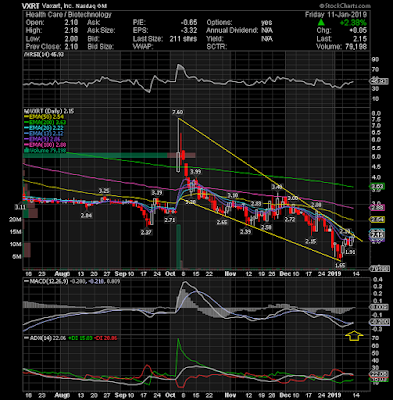Click the pink EMA(100) legend entry

point(45,145)
